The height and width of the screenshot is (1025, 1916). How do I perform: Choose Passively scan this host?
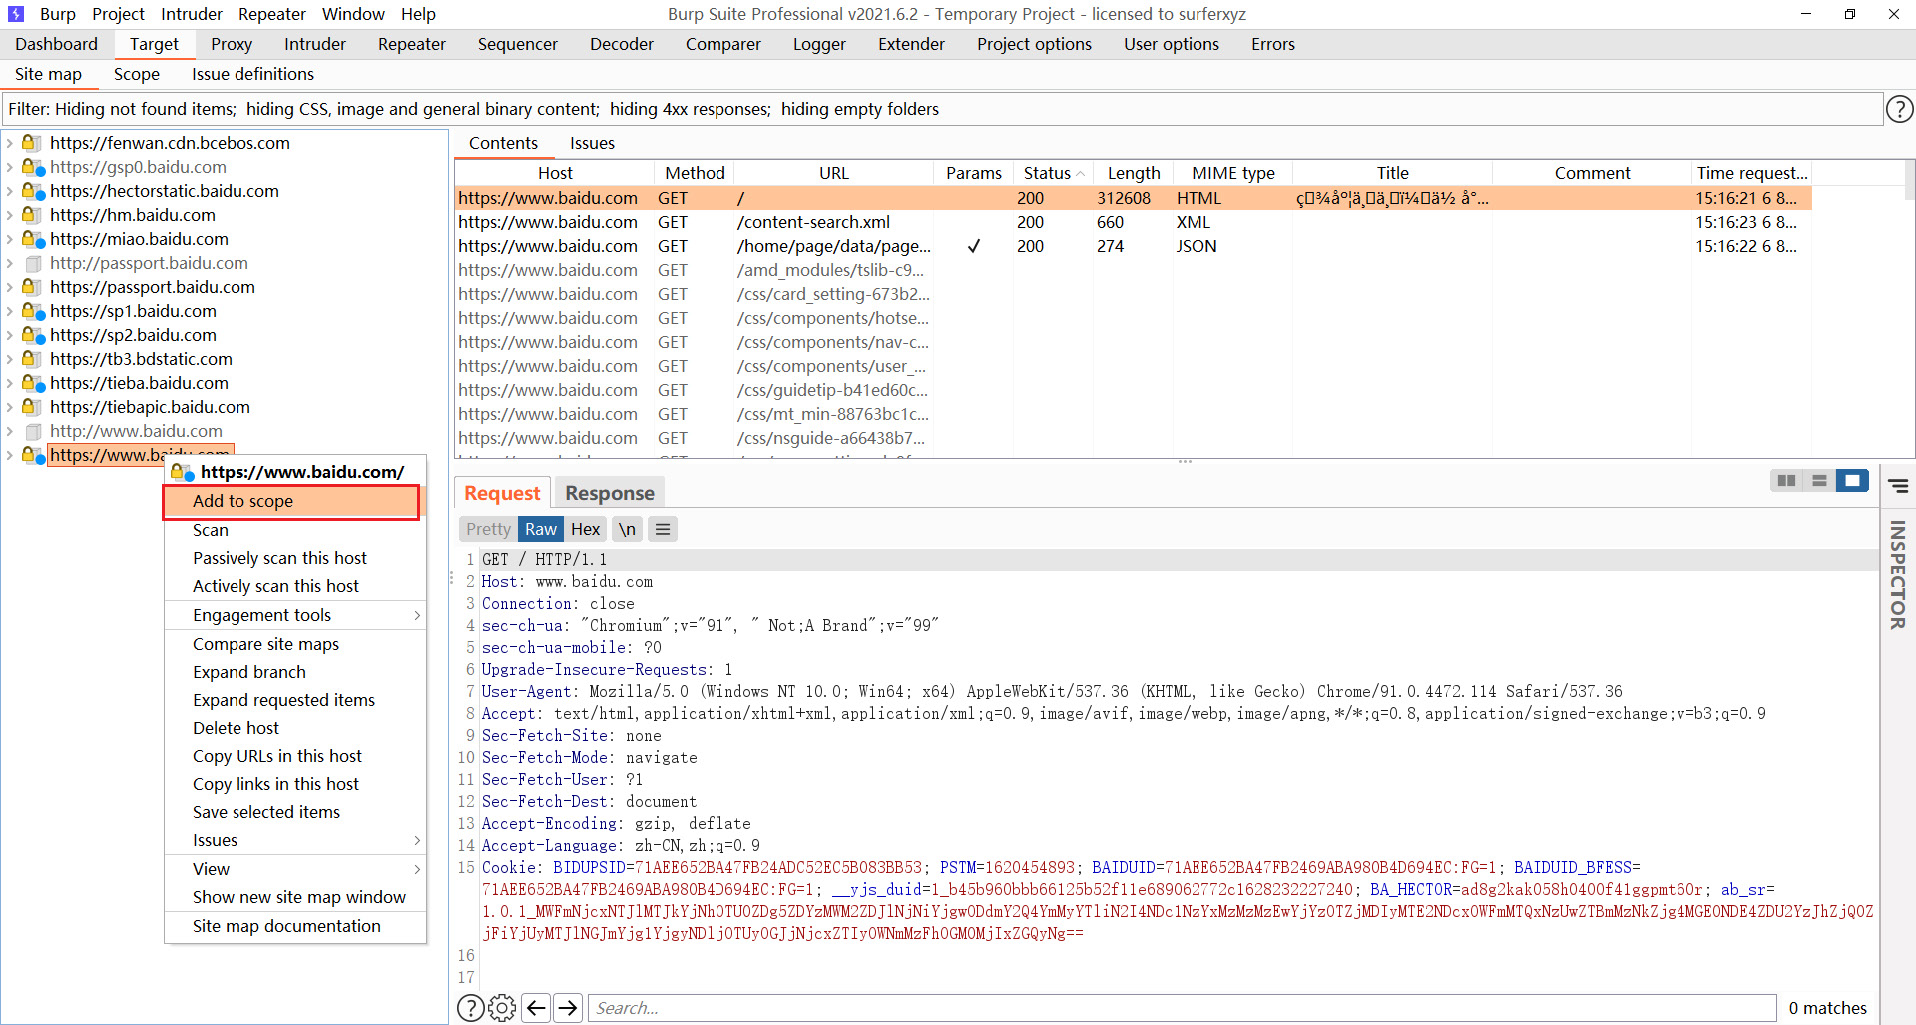point(295,558)
